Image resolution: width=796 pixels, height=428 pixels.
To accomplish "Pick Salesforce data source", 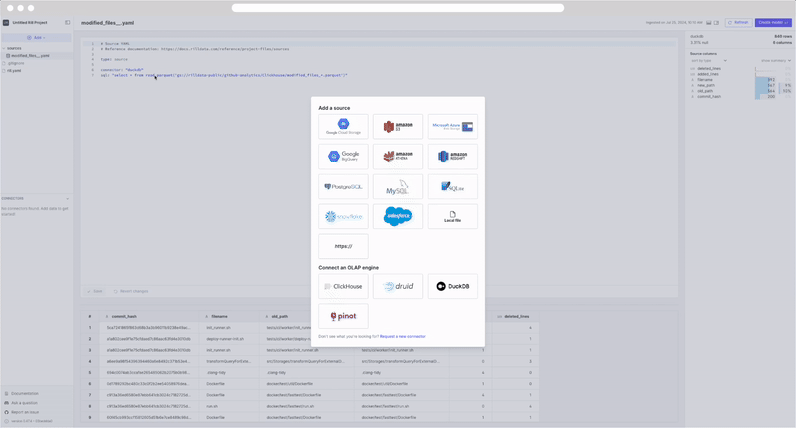I will pyautogui.click(x=398, y=216).
